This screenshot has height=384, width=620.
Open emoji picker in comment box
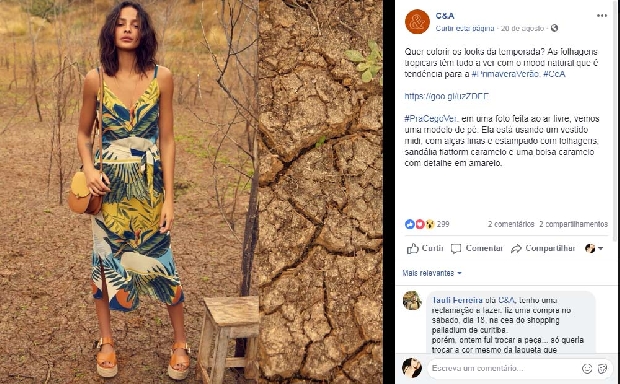tap(587, 369)
